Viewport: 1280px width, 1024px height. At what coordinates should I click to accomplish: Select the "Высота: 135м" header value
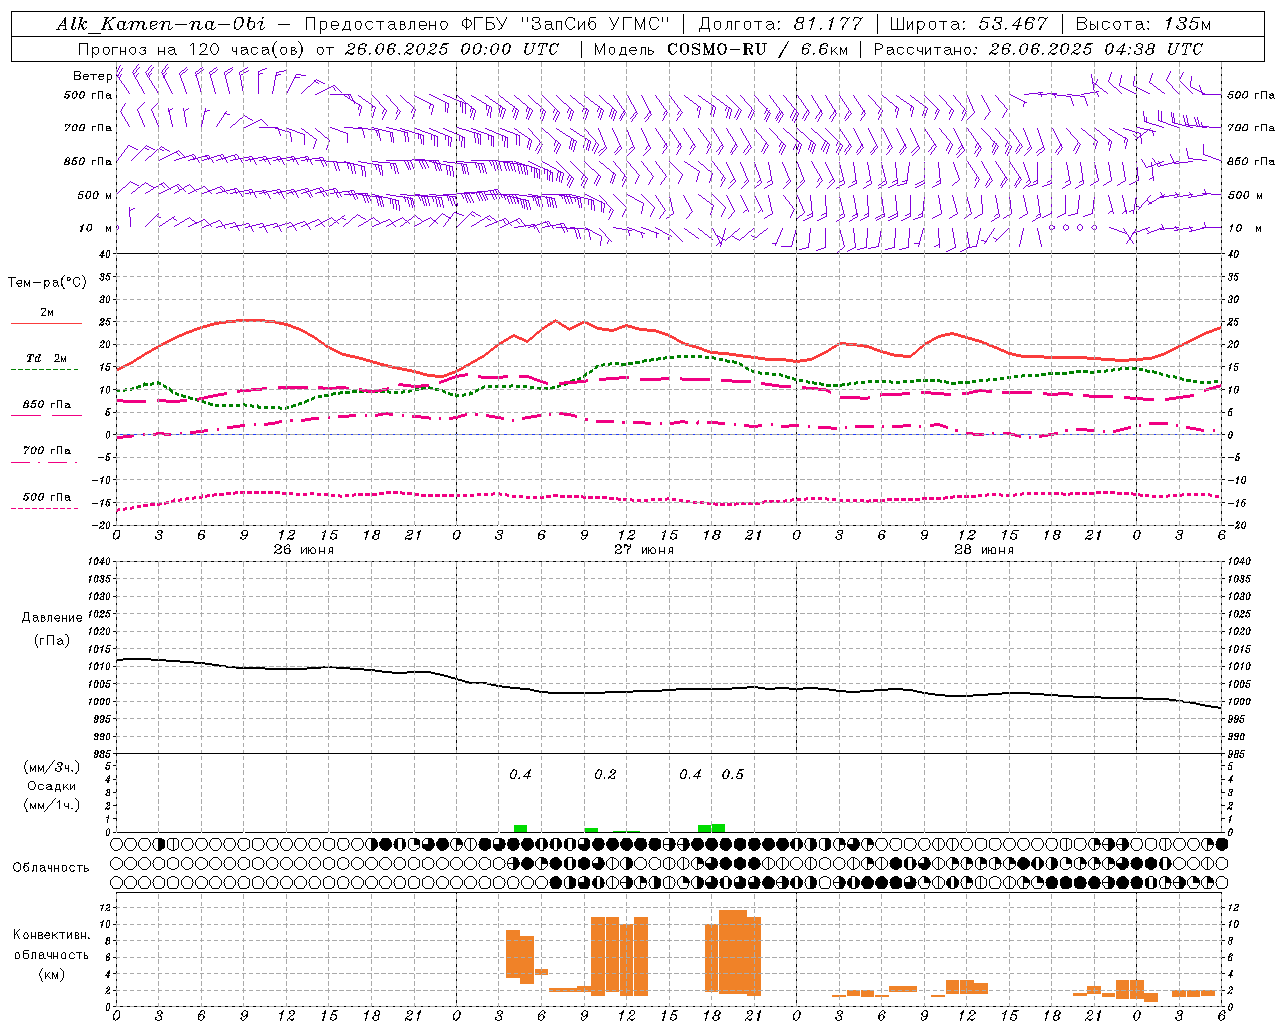pyautogui.click(x=1143, y=24)
